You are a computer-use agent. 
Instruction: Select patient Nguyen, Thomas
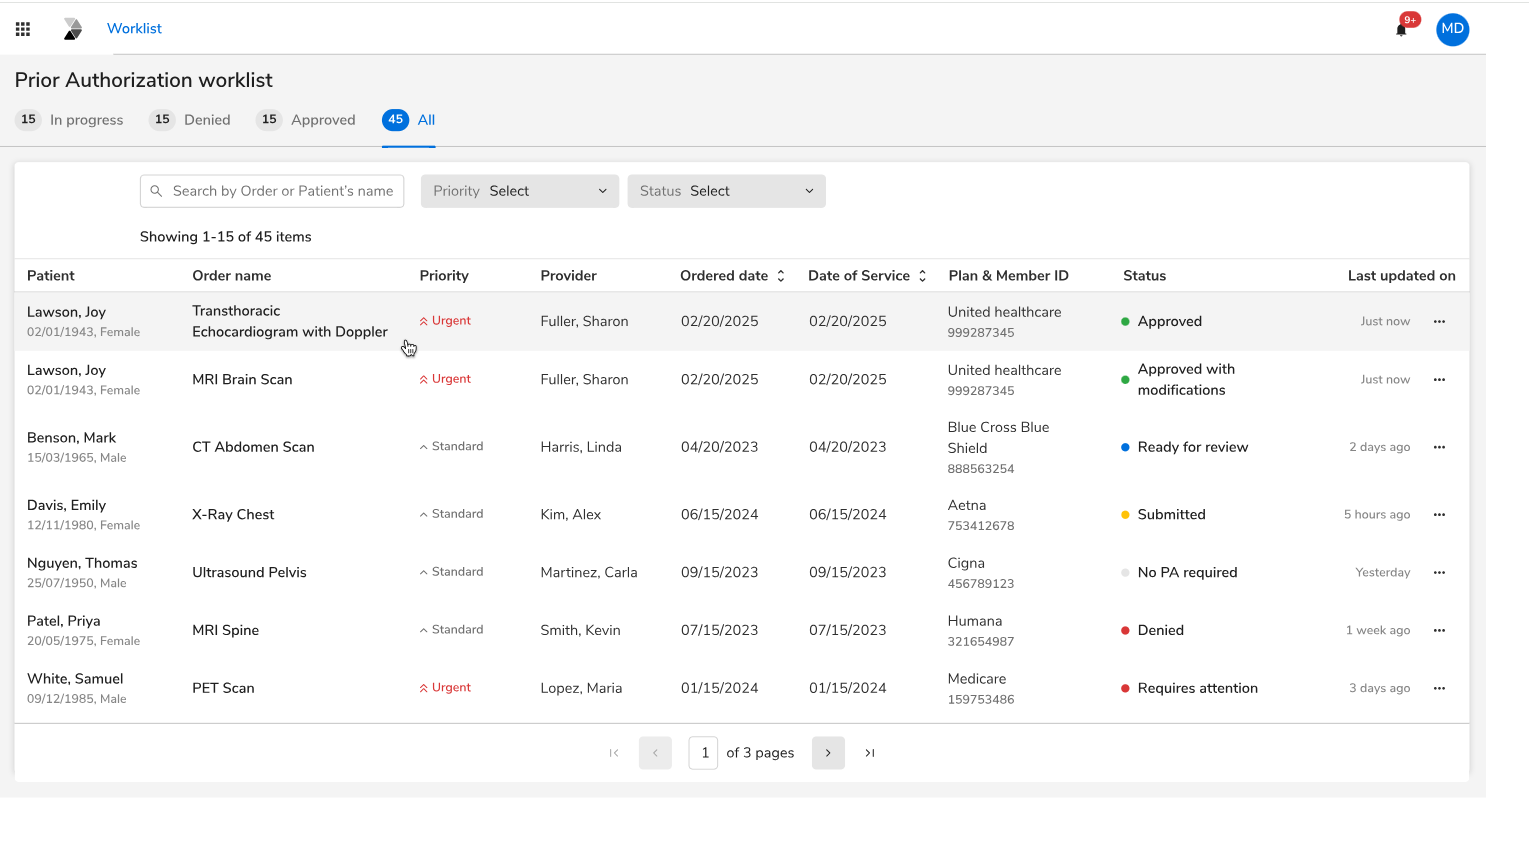82,563
